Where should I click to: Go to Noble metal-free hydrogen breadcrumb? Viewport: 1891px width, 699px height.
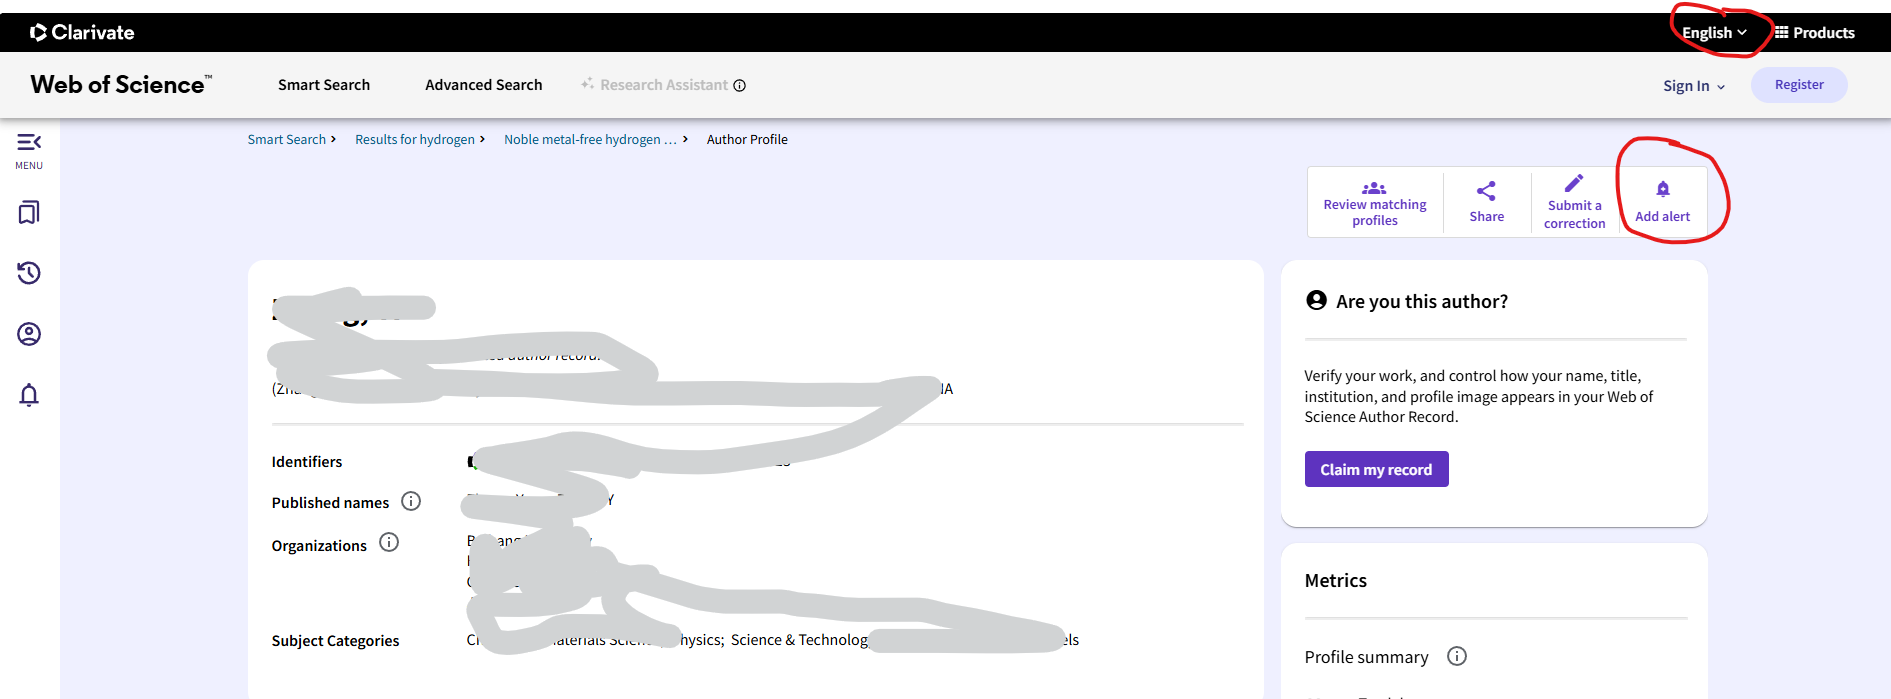pos(590,139)
